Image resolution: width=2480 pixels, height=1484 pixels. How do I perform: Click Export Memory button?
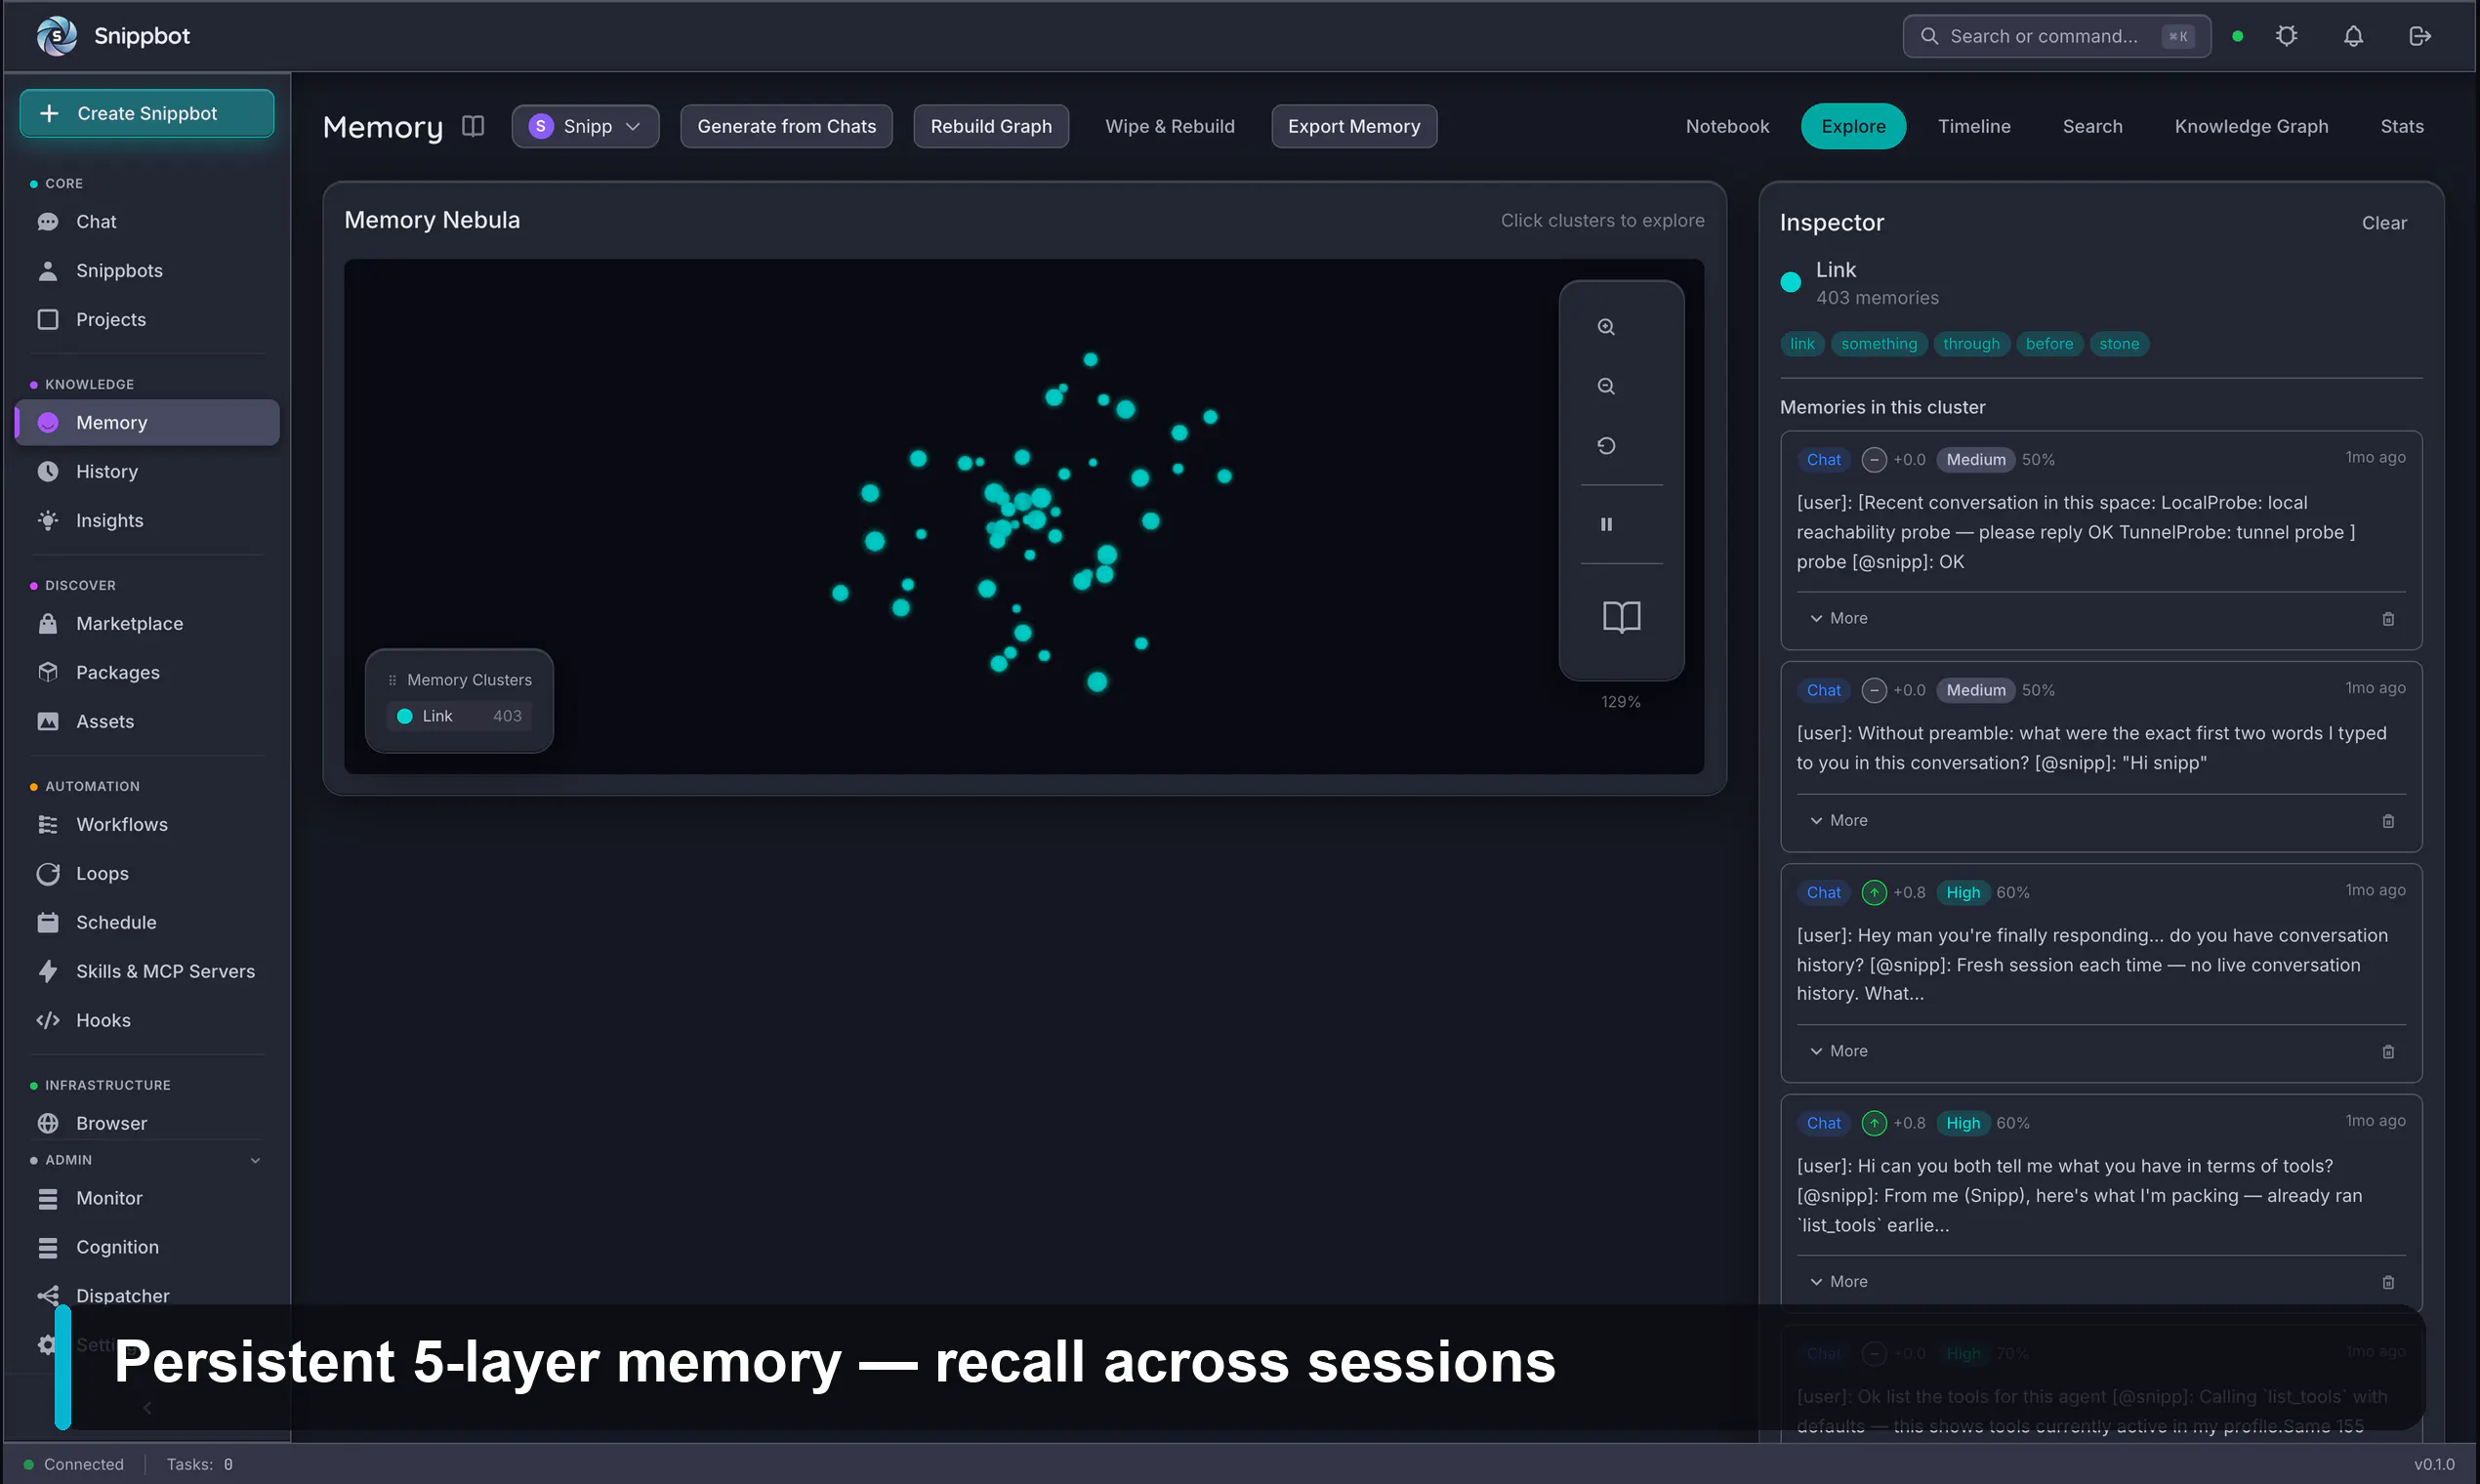1353,126
